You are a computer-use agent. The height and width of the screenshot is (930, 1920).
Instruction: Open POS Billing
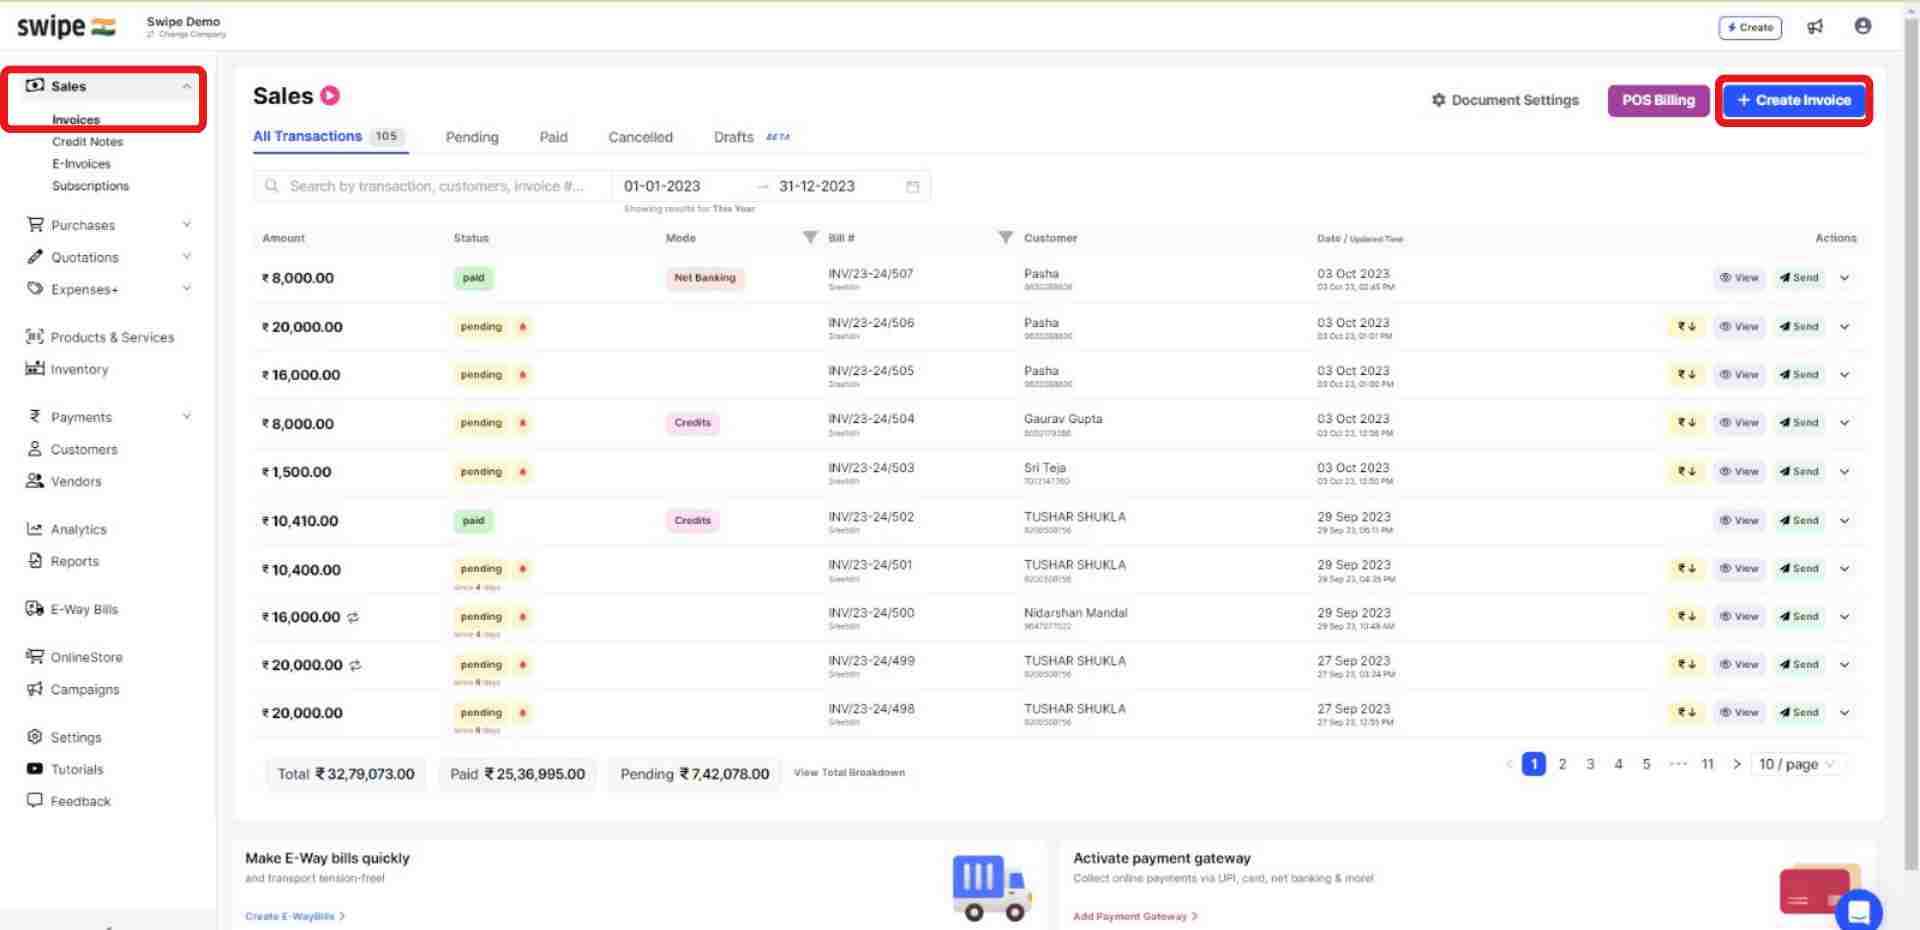[1658, 100]
